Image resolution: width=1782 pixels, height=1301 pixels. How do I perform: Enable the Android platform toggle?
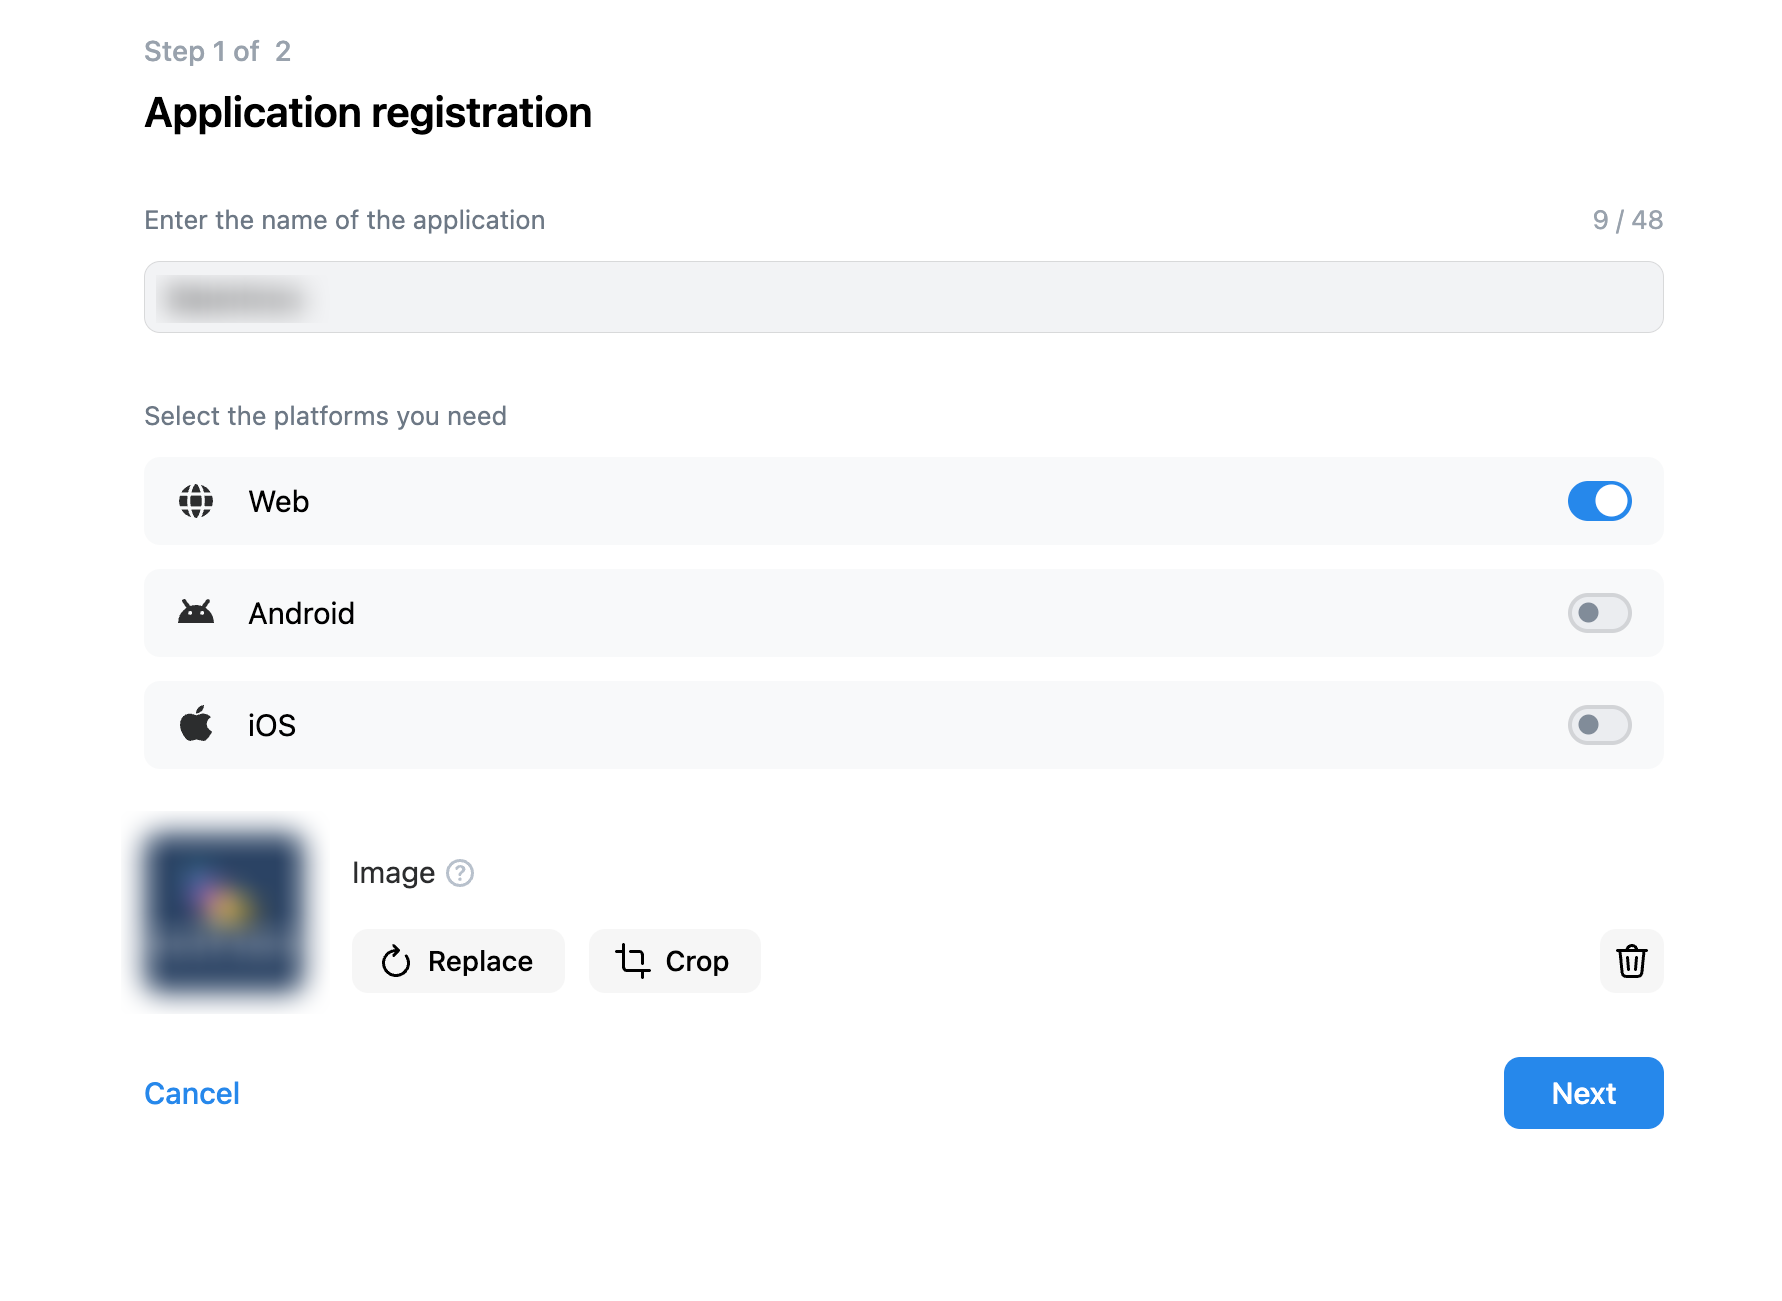pos(1599,613)
